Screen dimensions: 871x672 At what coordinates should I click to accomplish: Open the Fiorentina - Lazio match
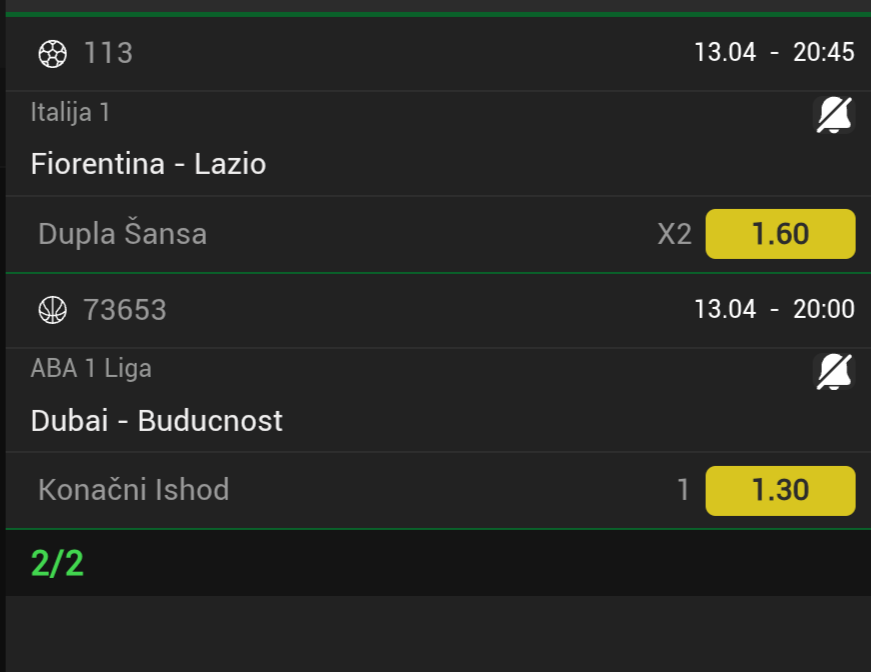coord(149,163)
